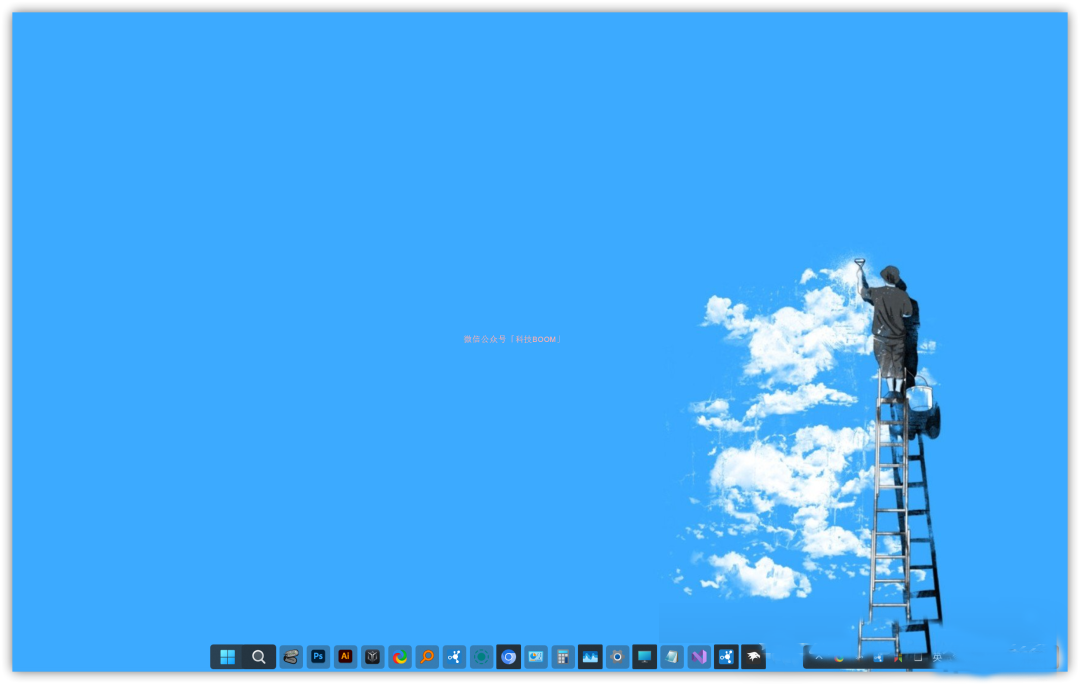Open the gear Settings taskbar icon
The height and width of the screenshot is (684, 1080).
point(617,657)
